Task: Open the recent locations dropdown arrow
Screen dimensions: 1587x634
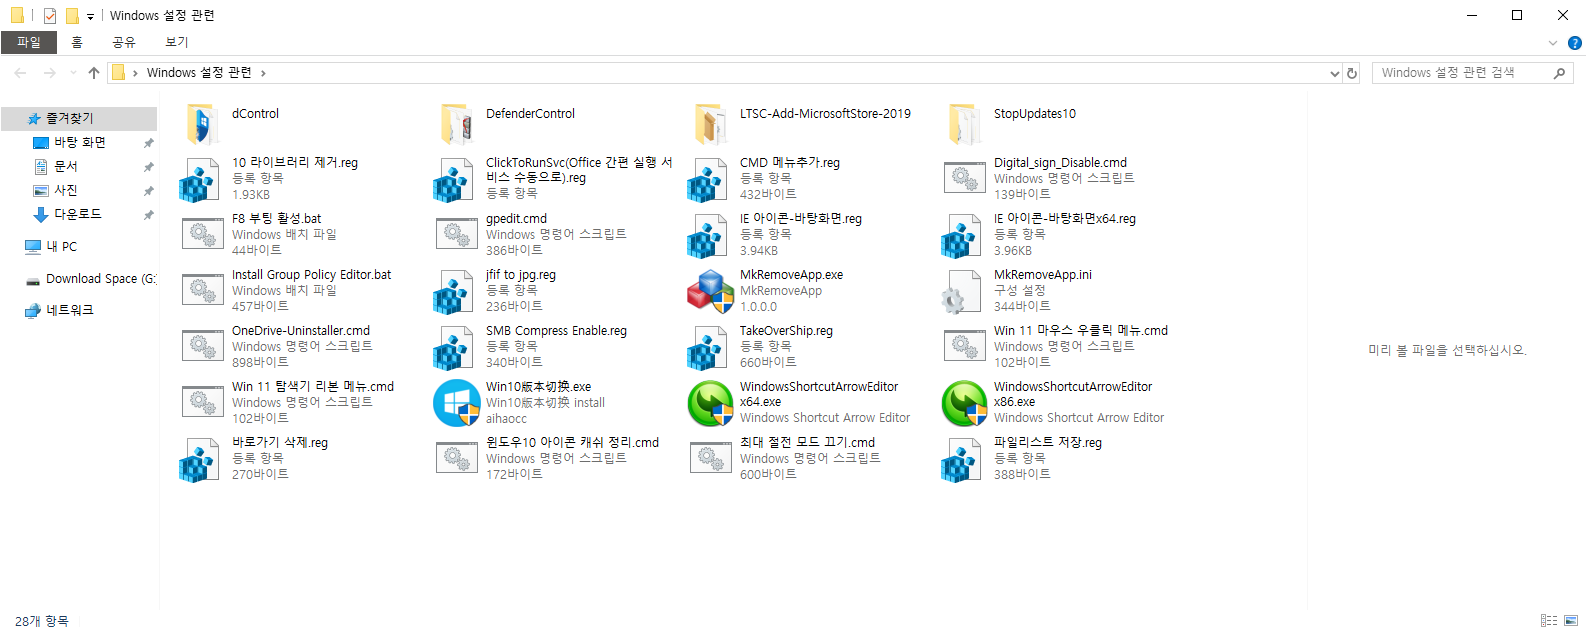Action: tap(73, 73)
